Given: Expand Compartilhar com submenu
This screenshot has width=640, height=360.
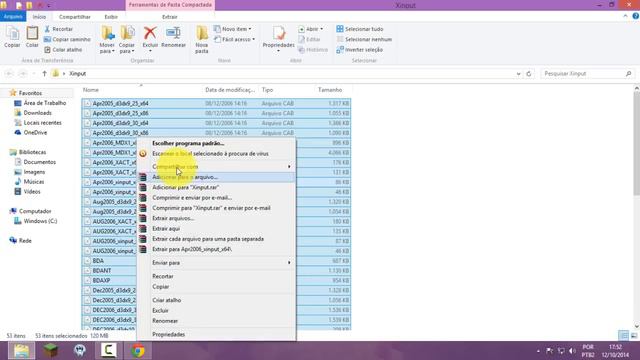Looking at the screenshot, I should click(x=216, y=167).
